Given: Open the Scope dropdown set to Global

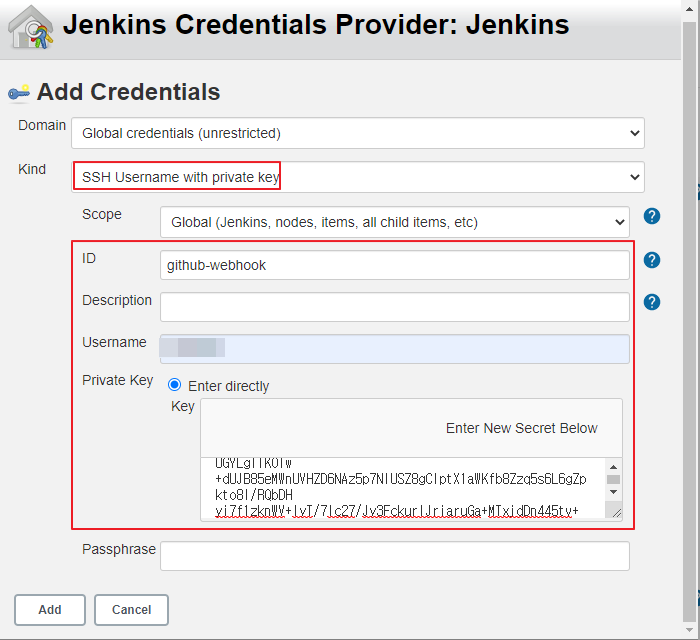Looking at the screenshot, I should click(x=395, y=222).
